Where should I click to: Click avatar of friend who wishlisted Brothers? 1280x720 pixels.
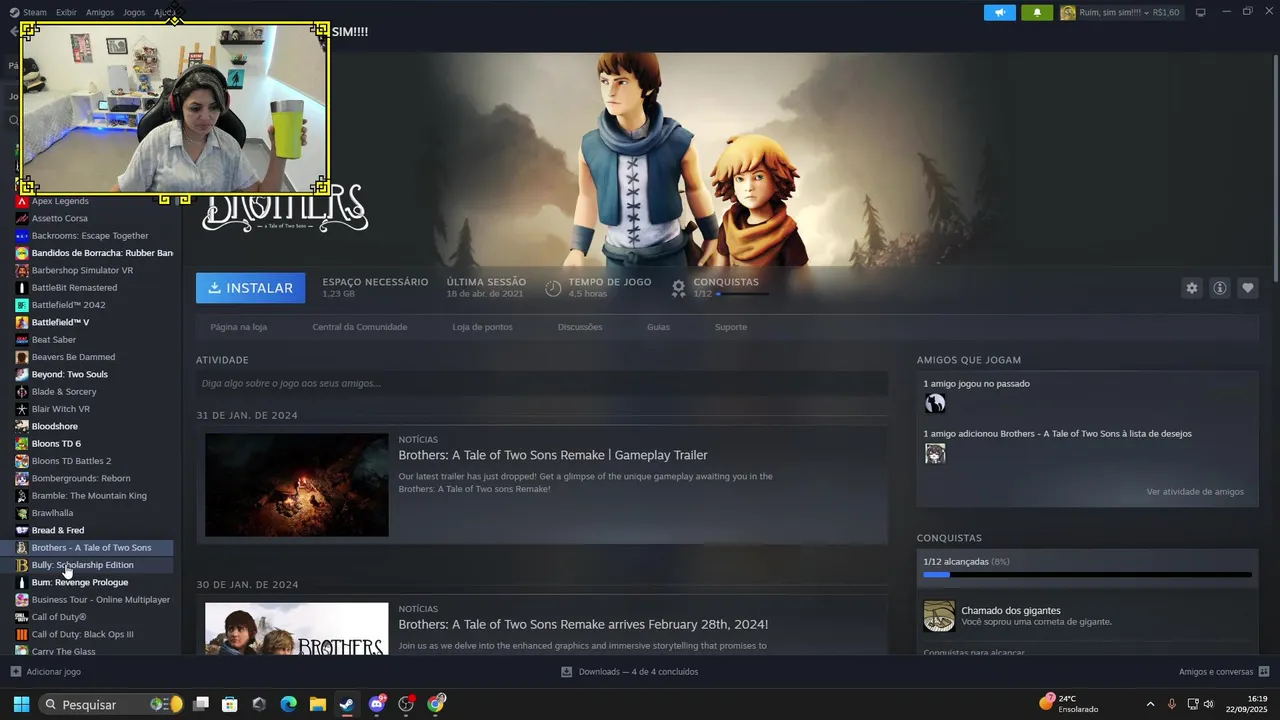click(x=935, y=454)
